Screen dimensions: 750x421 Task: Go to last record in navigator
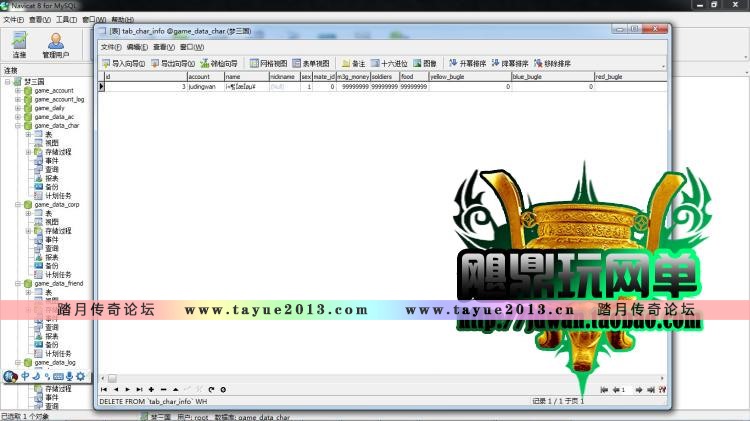(139, 389)
